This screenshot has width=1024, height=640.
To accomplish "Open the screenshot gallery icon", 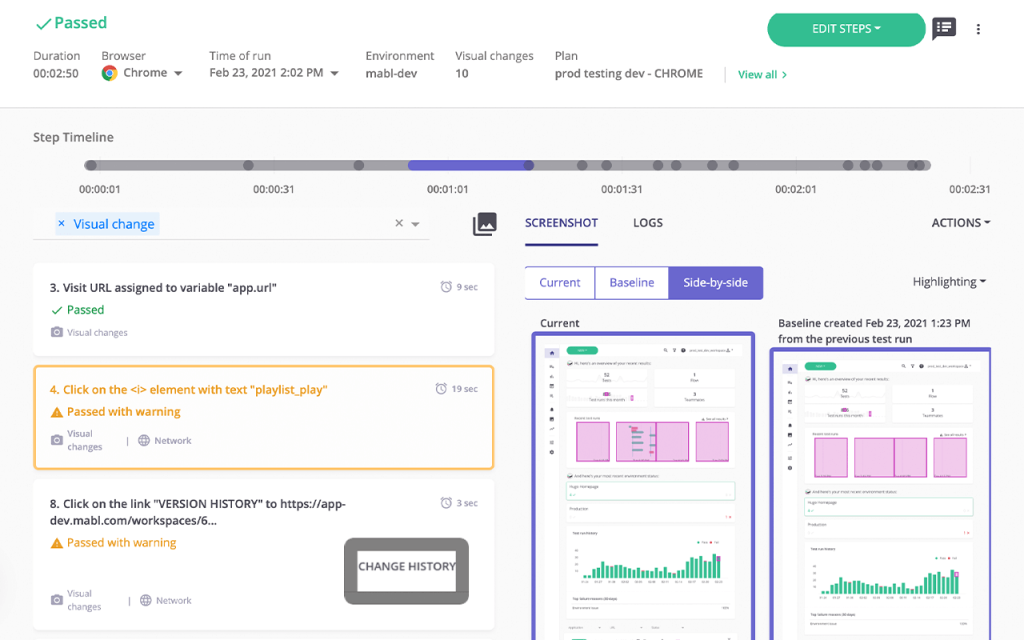I will [x=484, y=224].
